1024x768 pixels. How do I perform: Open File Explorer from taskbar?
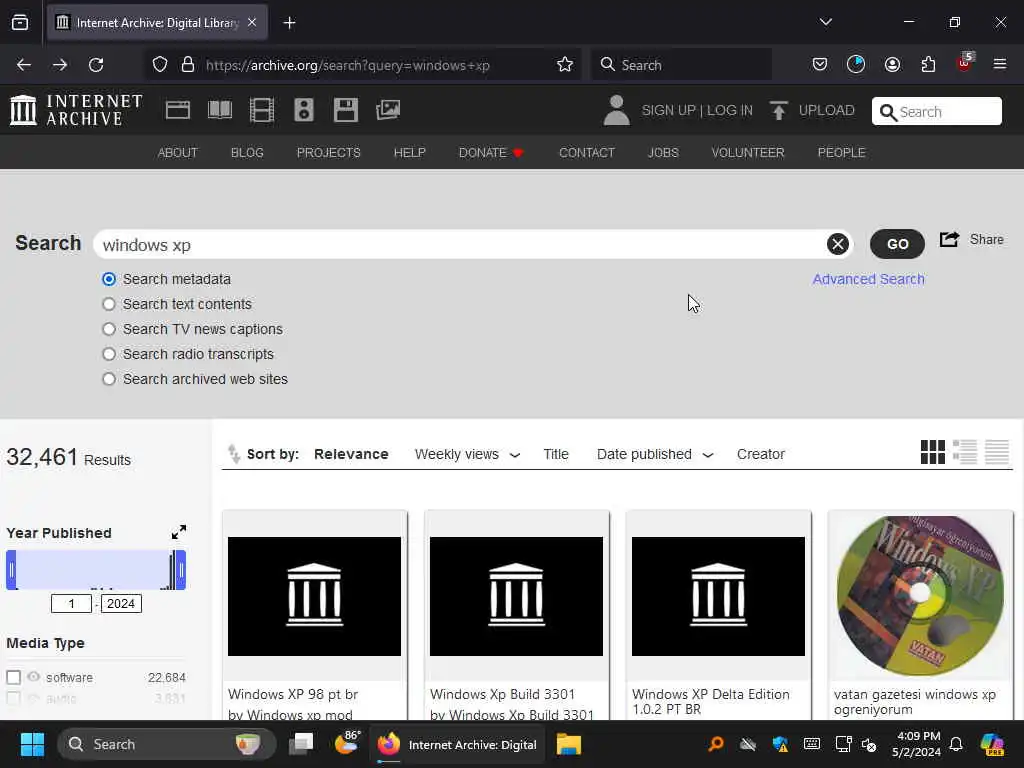pyautogui.click(x=569, y=744)
